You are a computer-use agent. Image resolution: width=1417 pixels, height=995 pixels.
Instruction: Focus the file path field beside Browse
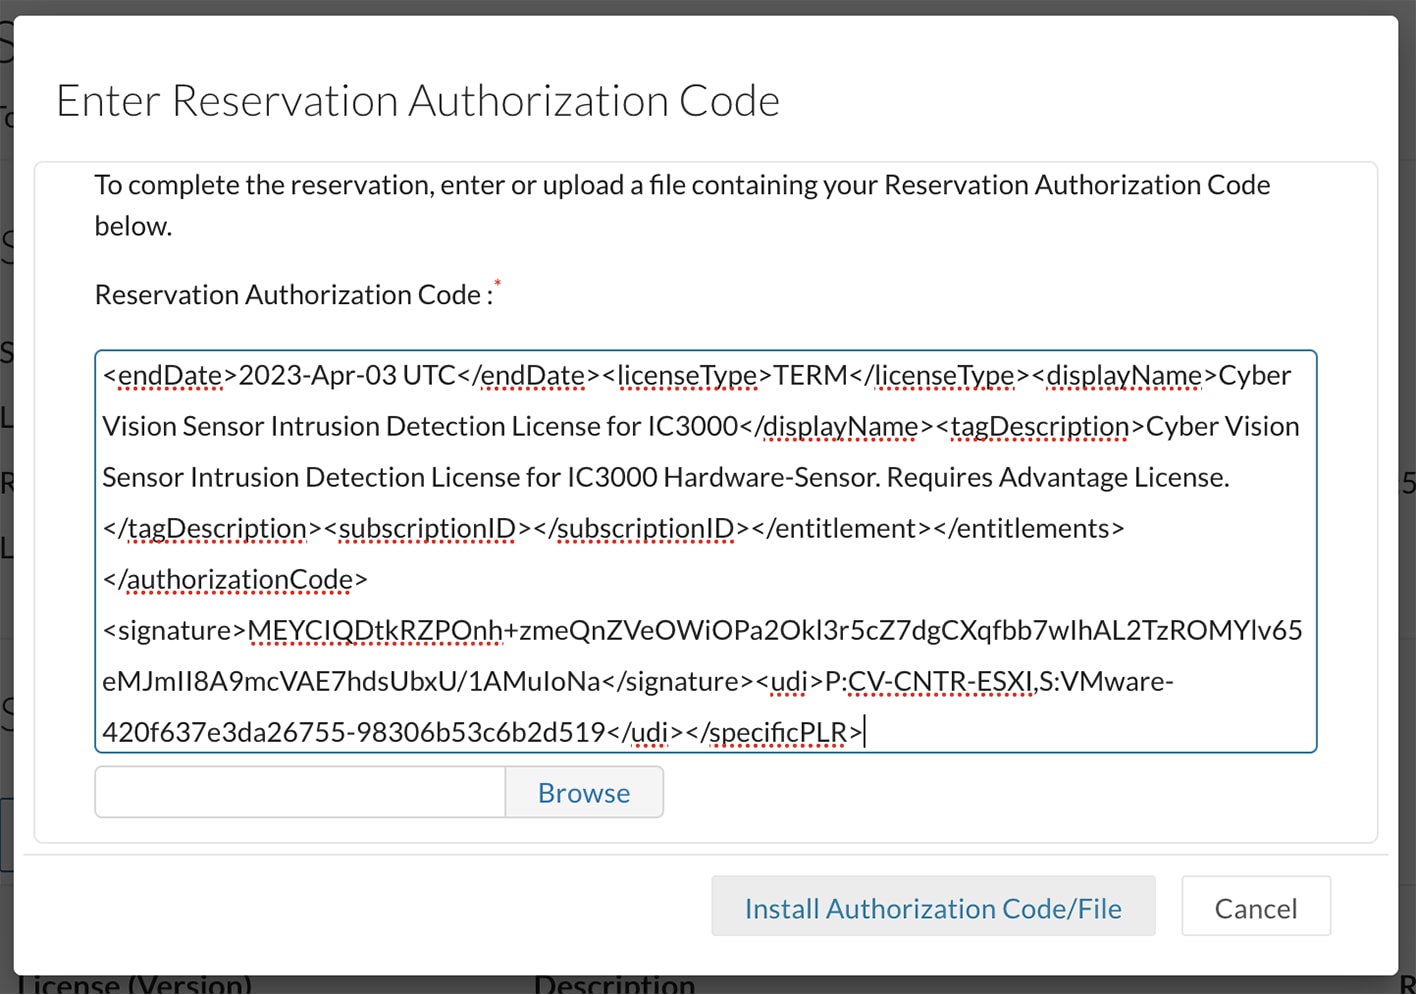point(300,792)
